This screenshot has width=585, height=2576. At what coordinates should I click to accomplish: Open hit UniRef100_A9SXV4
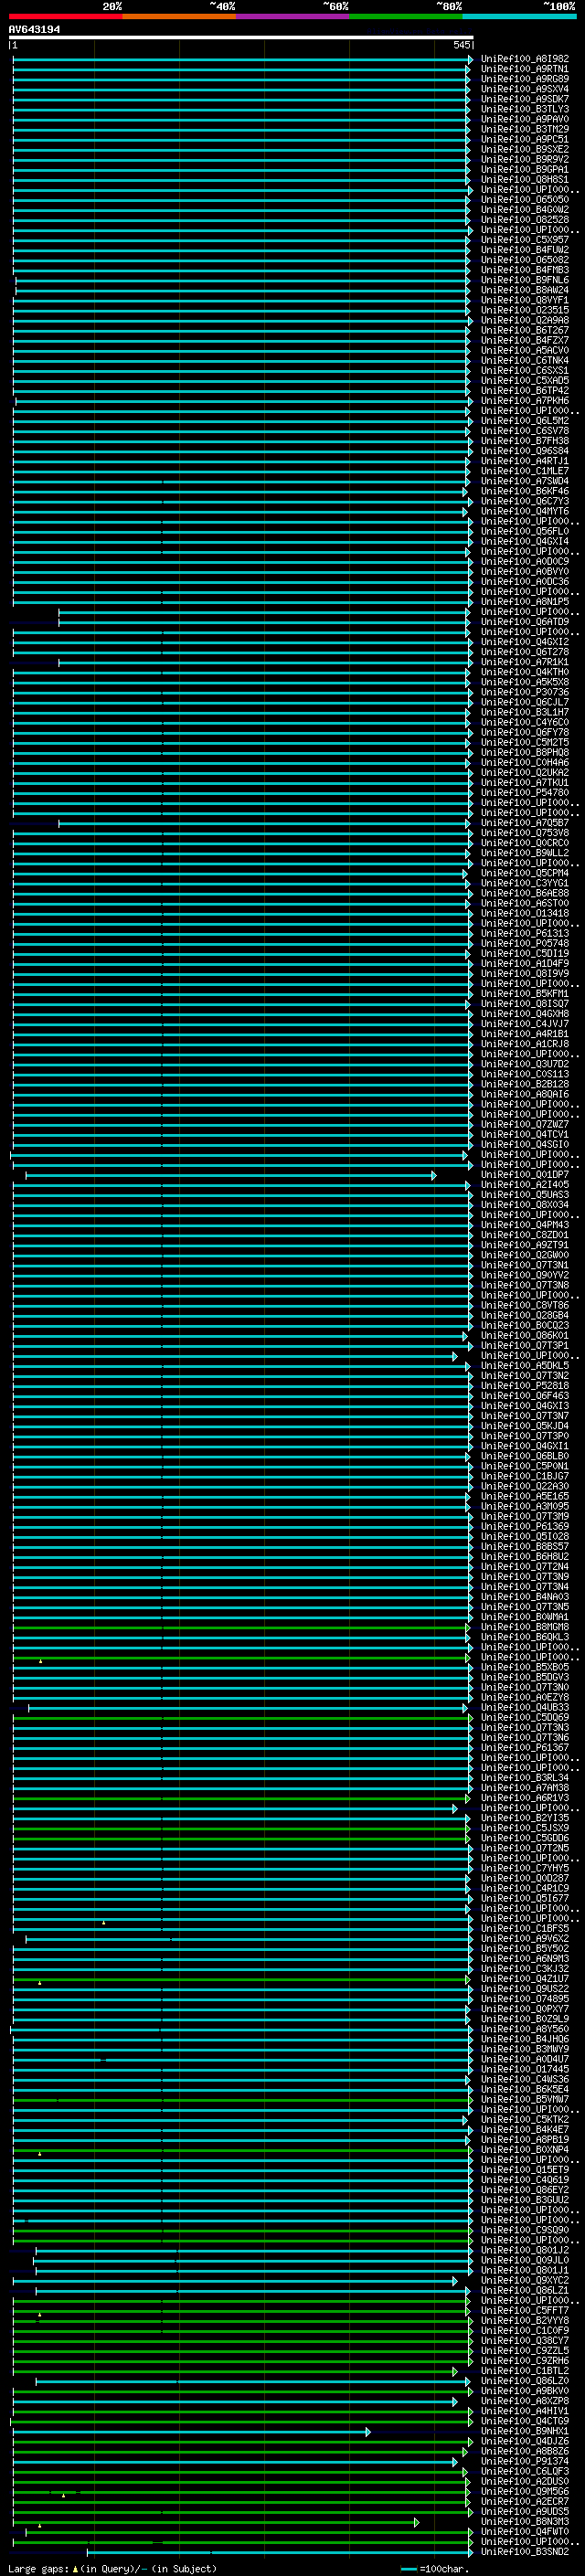point(525,89)
